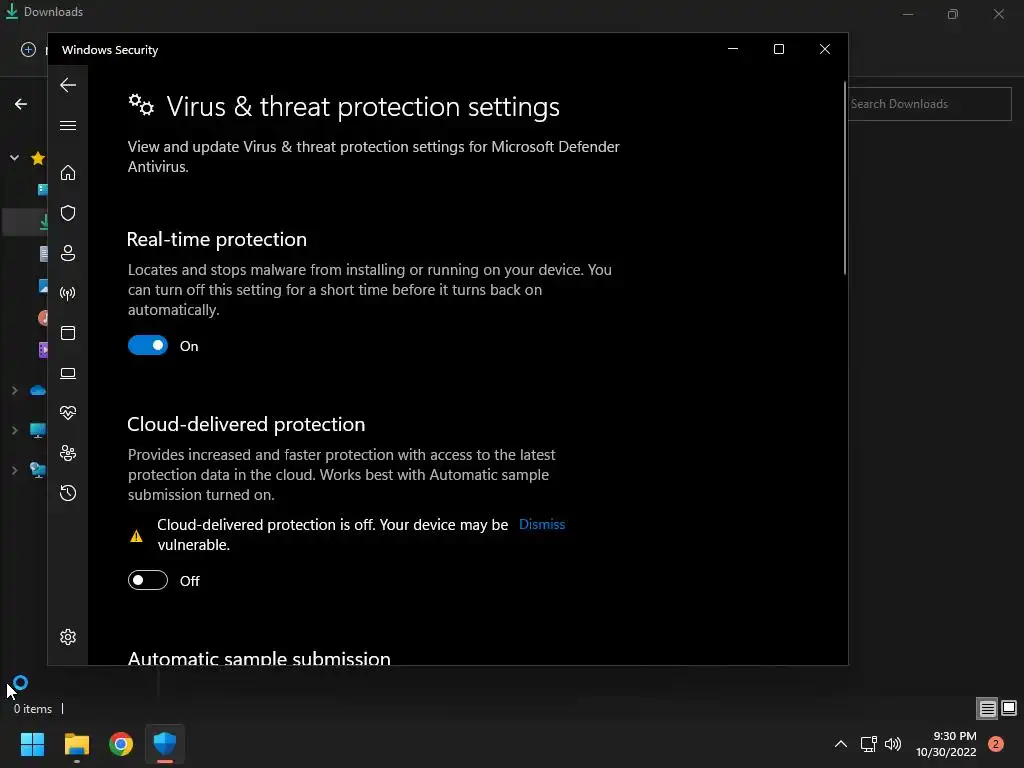Image resolution: width=1024 pixels, height=768 pixels.
Task: Open Windows Security settings gear icon
Action: click(x=68, y=637)
